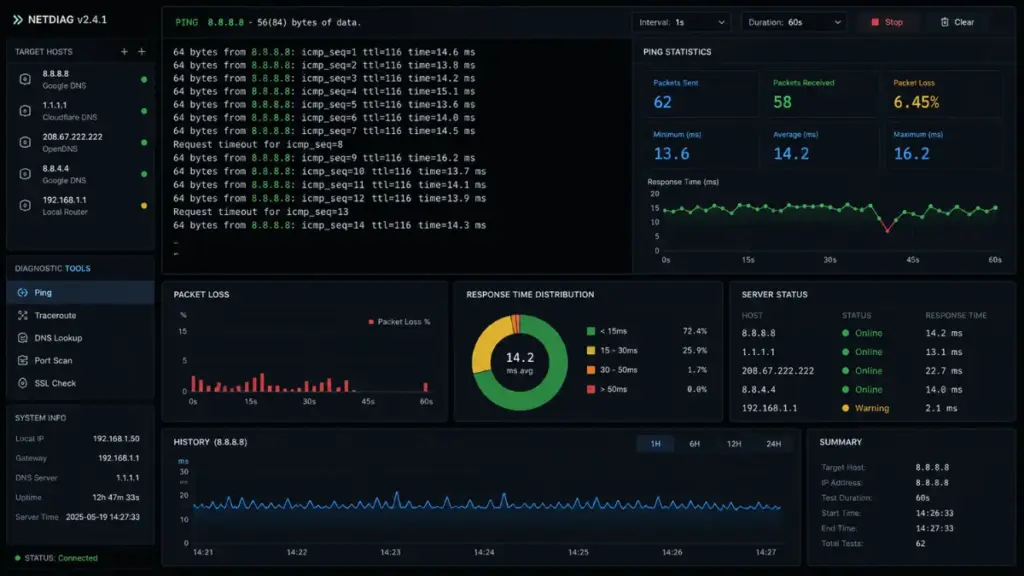
Task: Open the DNS Lookup tool
Action: click(80, 338)
